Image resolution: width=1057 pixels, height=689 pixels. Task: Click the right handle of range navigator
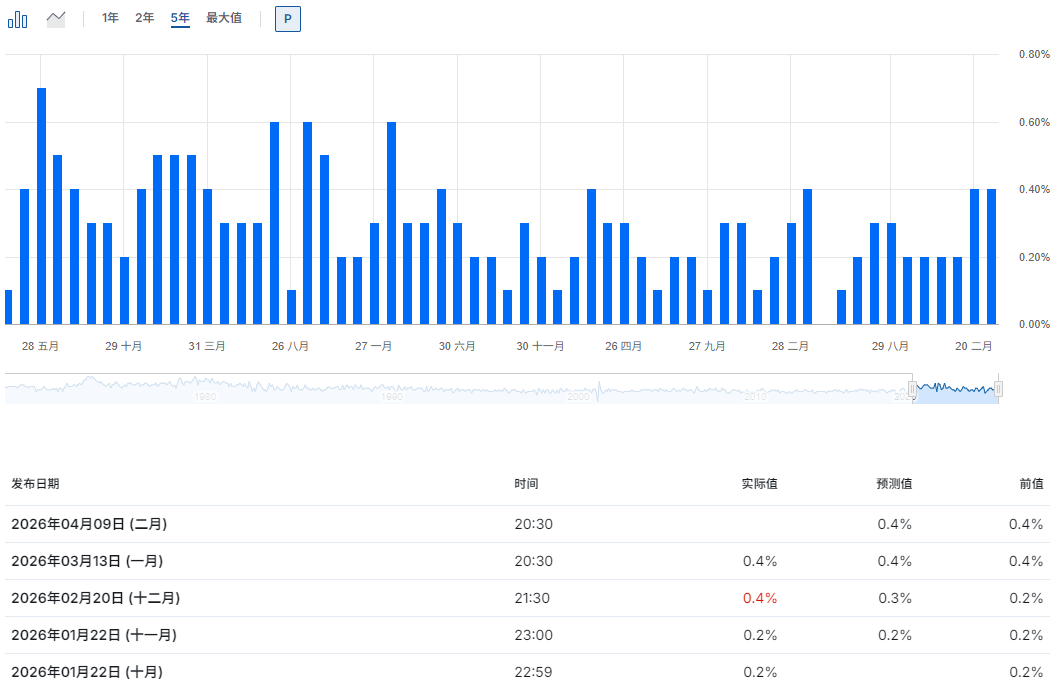tap(998, 389)
